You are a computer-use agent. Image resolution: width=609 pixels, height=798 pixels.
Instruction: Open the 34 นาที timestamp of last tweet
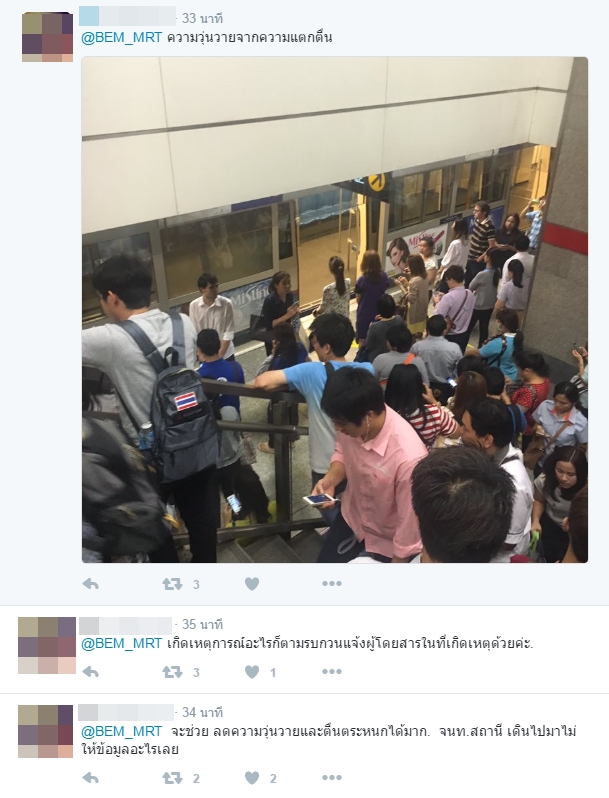pyautogui.click(x=202, y=712)
